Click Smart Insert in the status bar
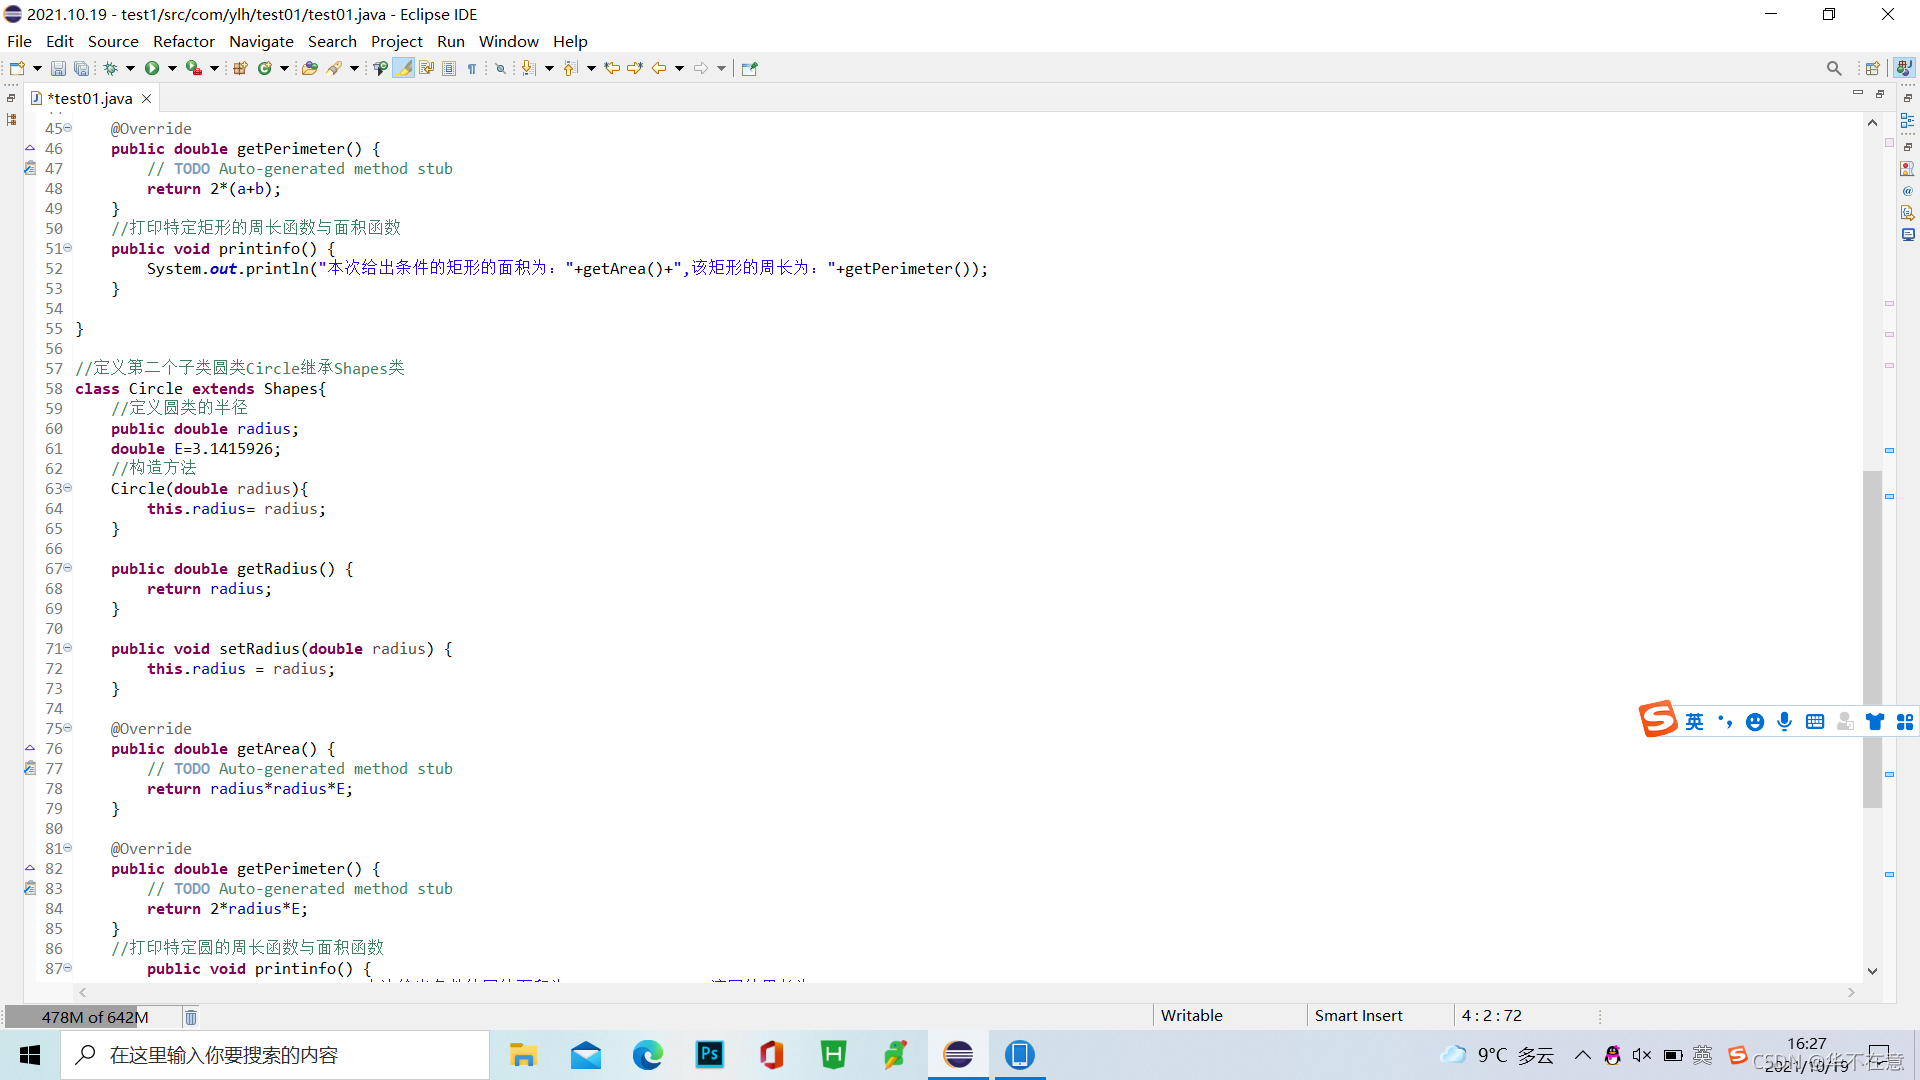This screenshot has width=1920, height=1080. tap(1358, 1015)
